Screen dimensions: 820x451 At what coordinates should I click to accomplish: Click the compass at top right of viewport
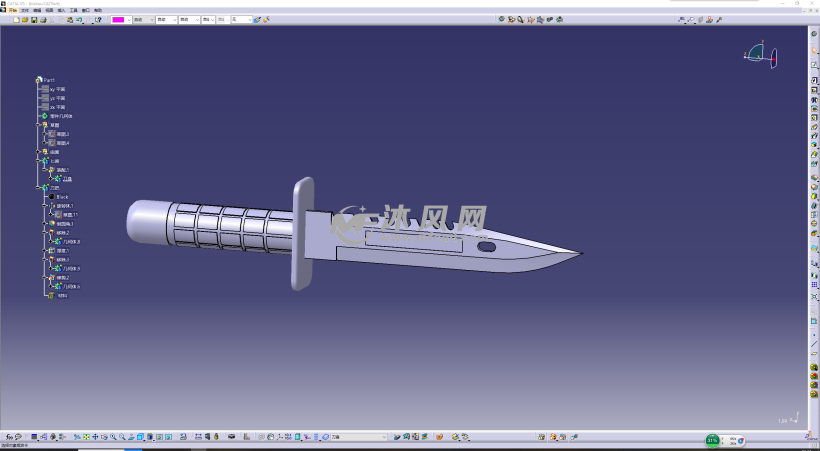[760, 55]
